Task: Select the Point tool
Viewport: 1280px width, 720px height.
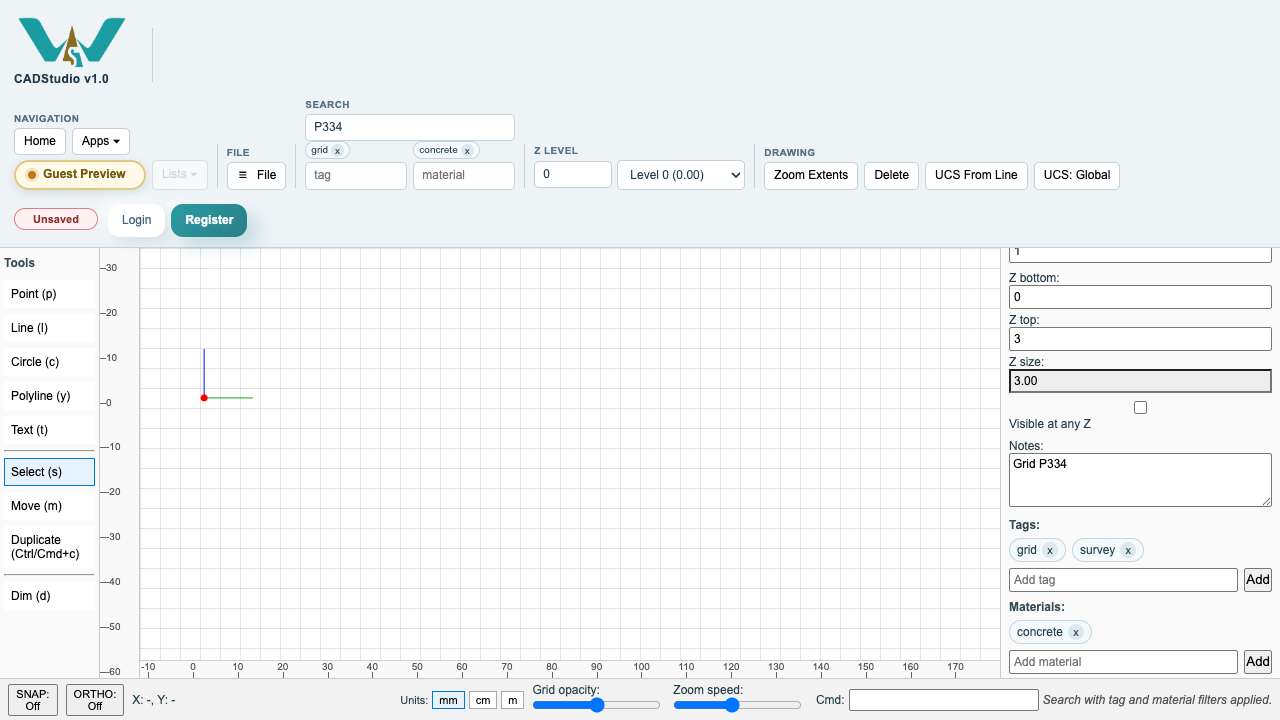Action: [x=49, y=294]
